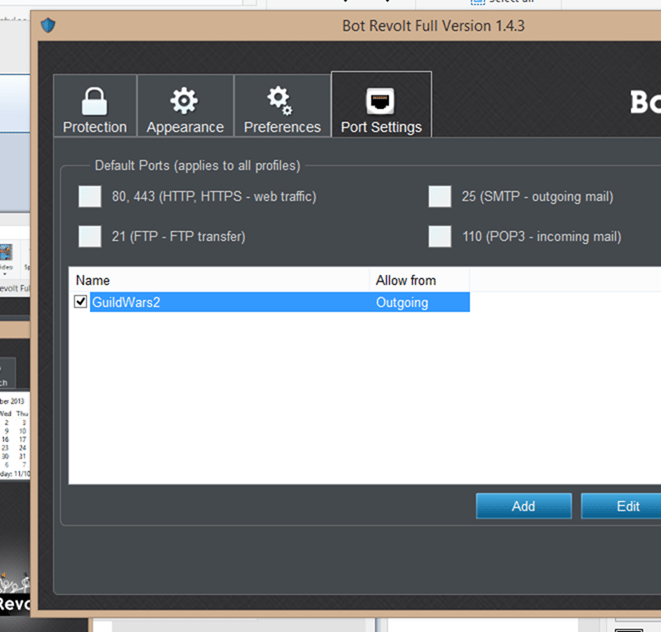Open the Preferences tab
This screenshot has height=632, width=661.
[x=282, y=106]
